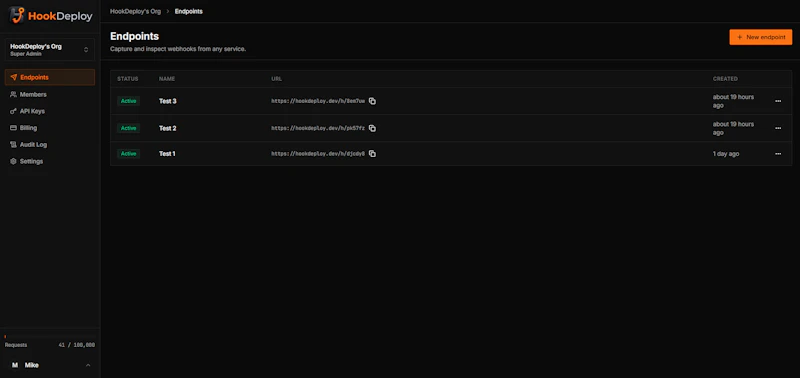Click the Active badge for Test 2
Image resolution: width=800 pixels, height=378 pixels.
click(129, 128)
